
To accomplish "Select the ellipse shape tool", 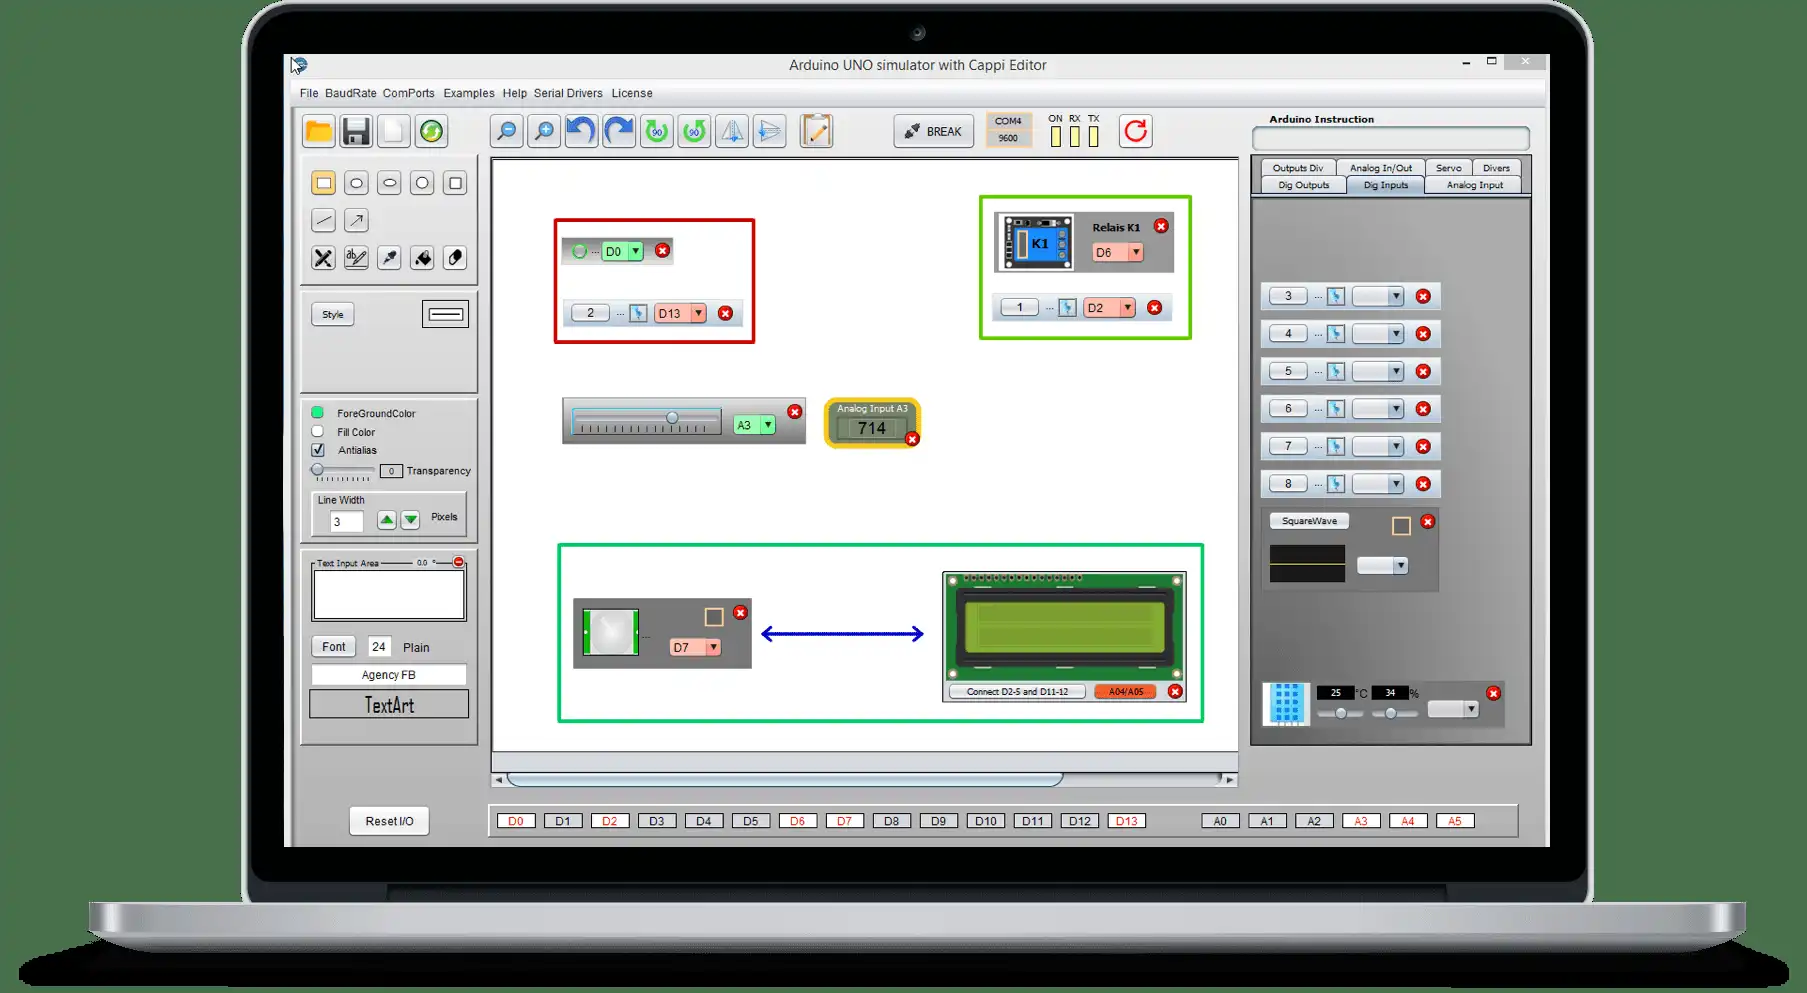I will 389,183.
